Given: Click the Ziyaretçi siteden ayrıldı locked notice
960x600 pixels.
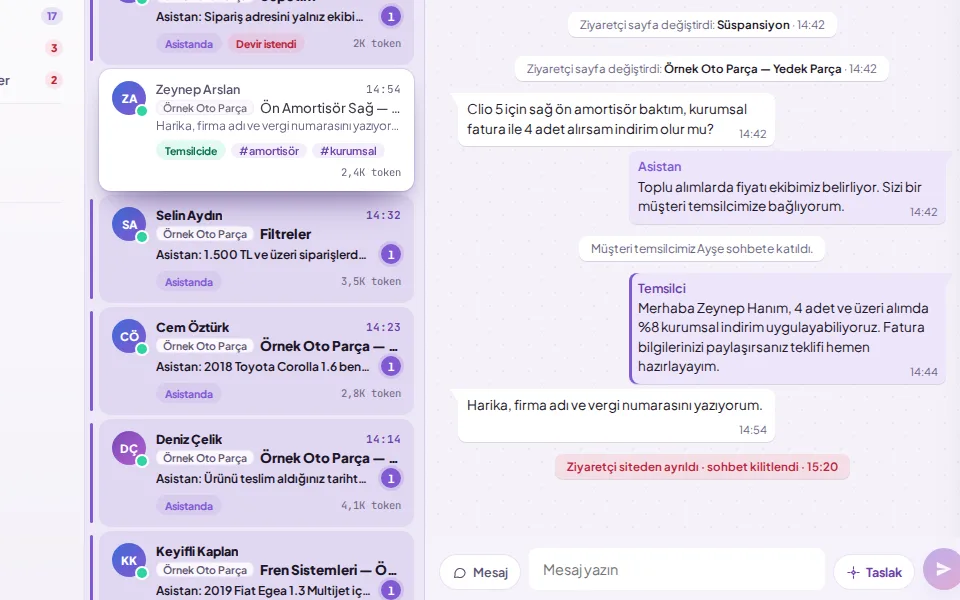Looking at the screenshot, I should pyautogui.click(x=702, y=467).
